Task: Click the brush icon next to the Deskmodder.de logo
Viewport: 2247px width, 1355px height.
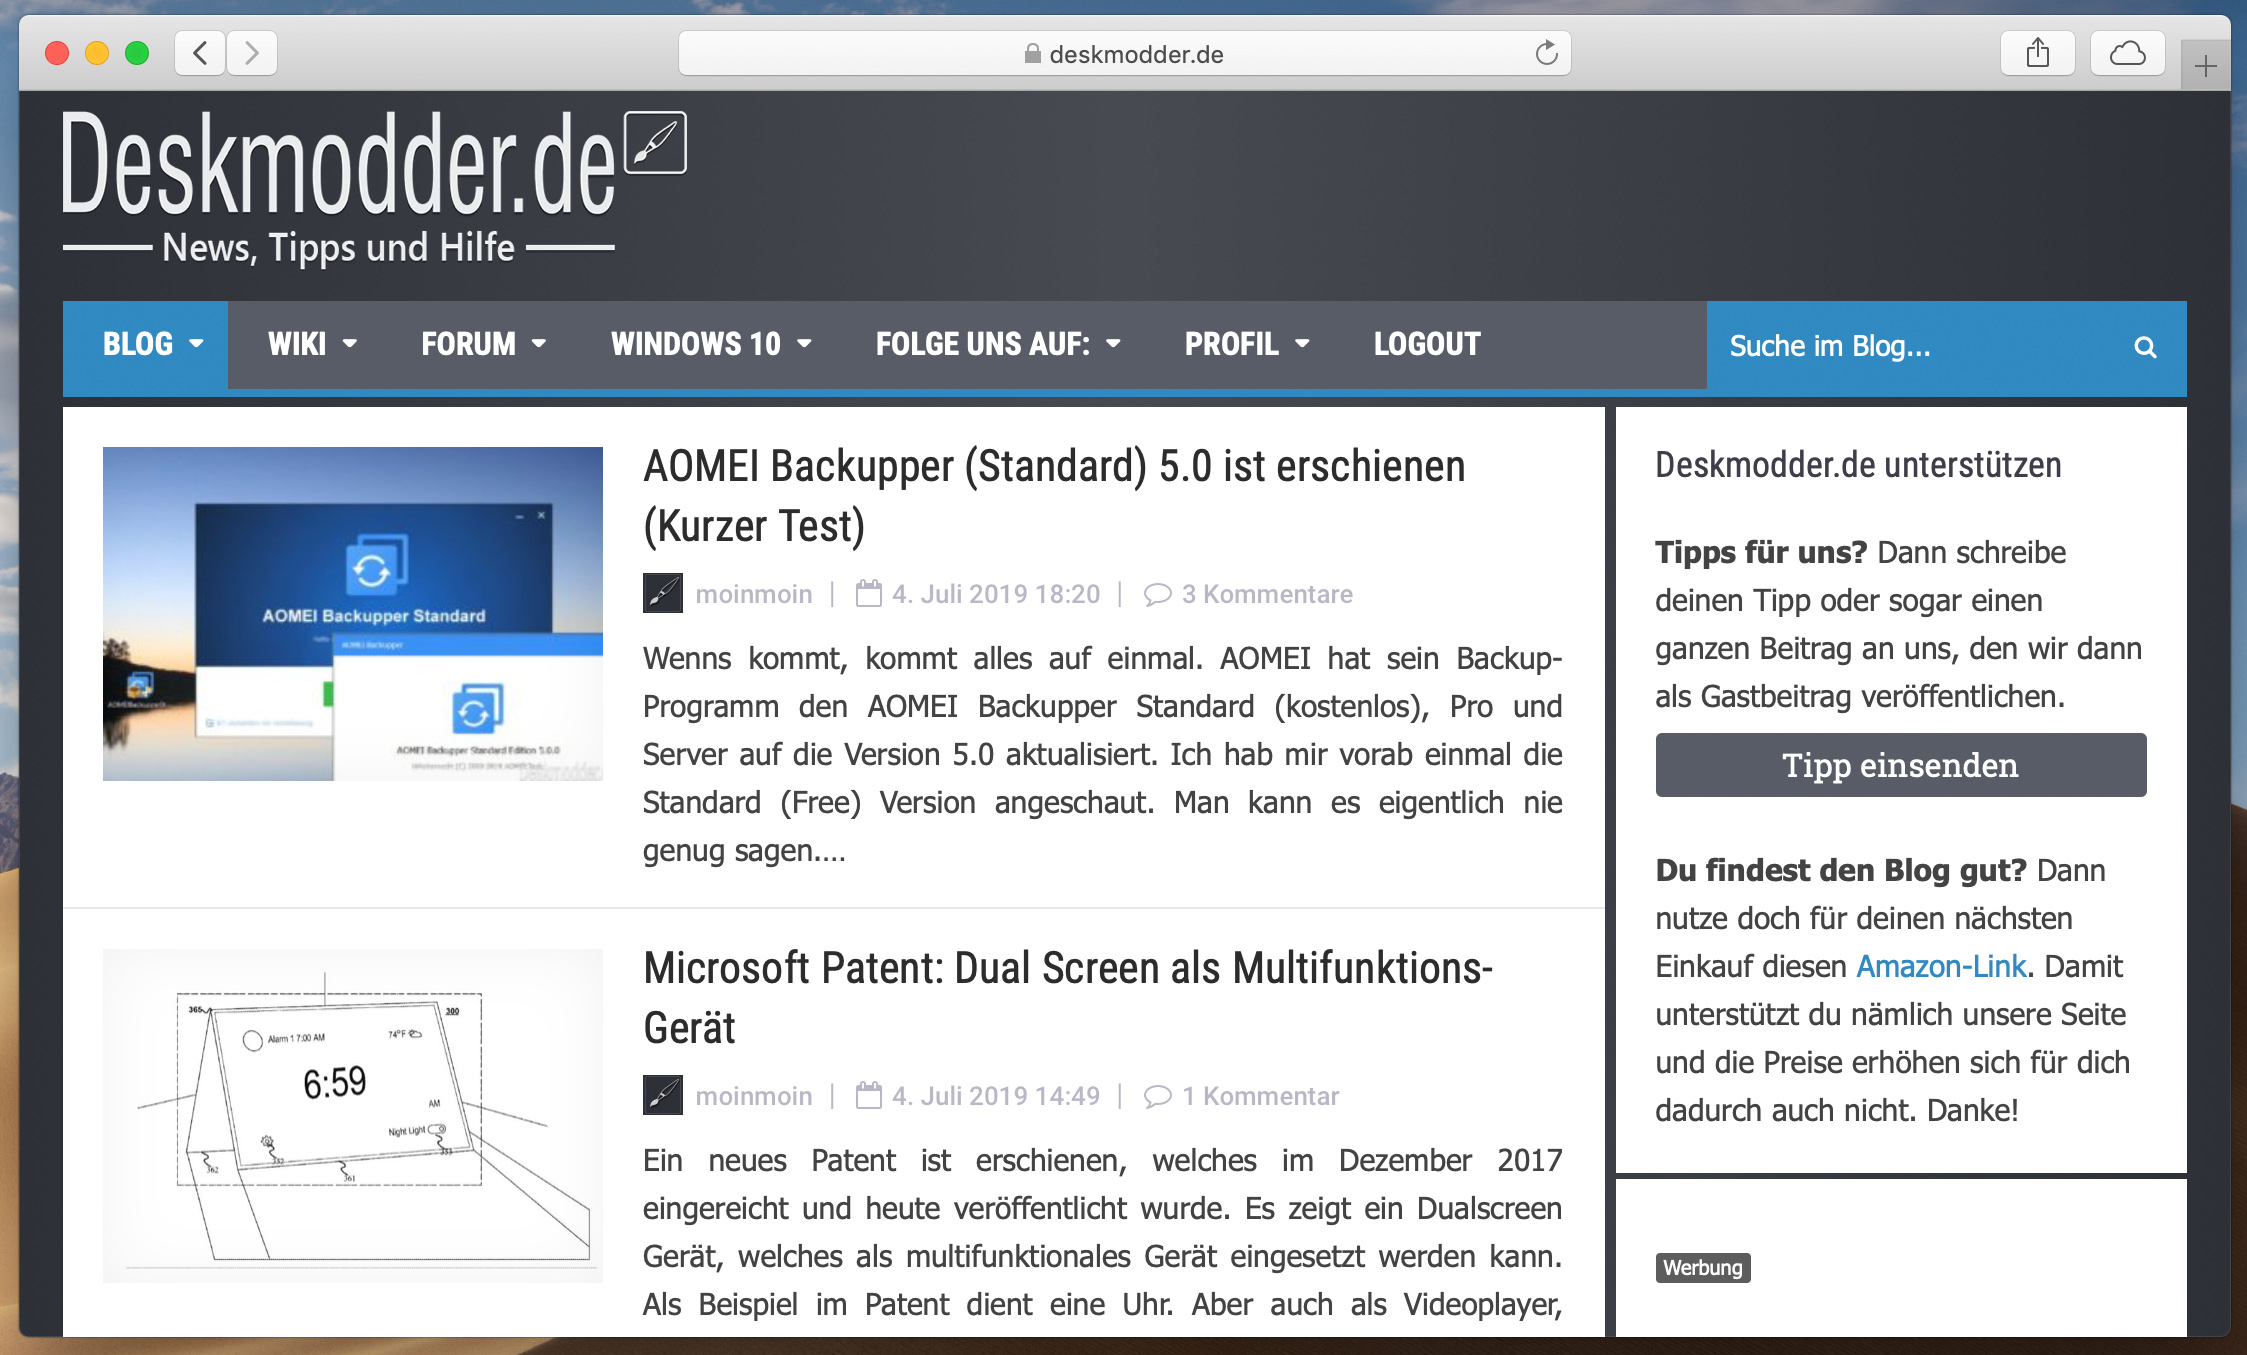Action: pos(656,142)
